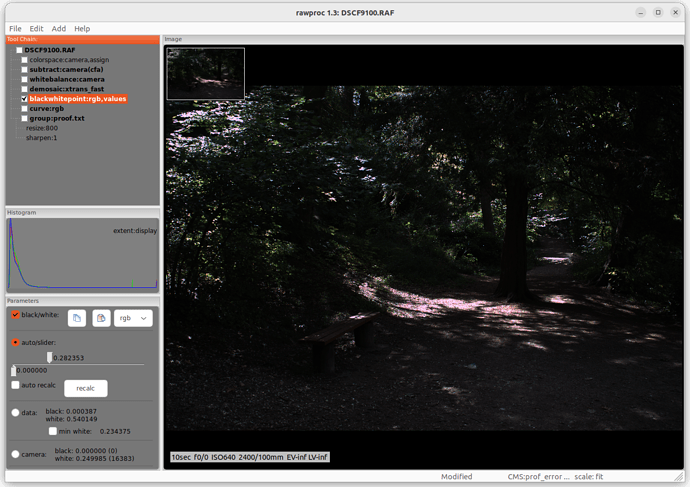This screenshot has height=487, width=690.
Task: Click the recalc button
Action: tap(86, 388)
